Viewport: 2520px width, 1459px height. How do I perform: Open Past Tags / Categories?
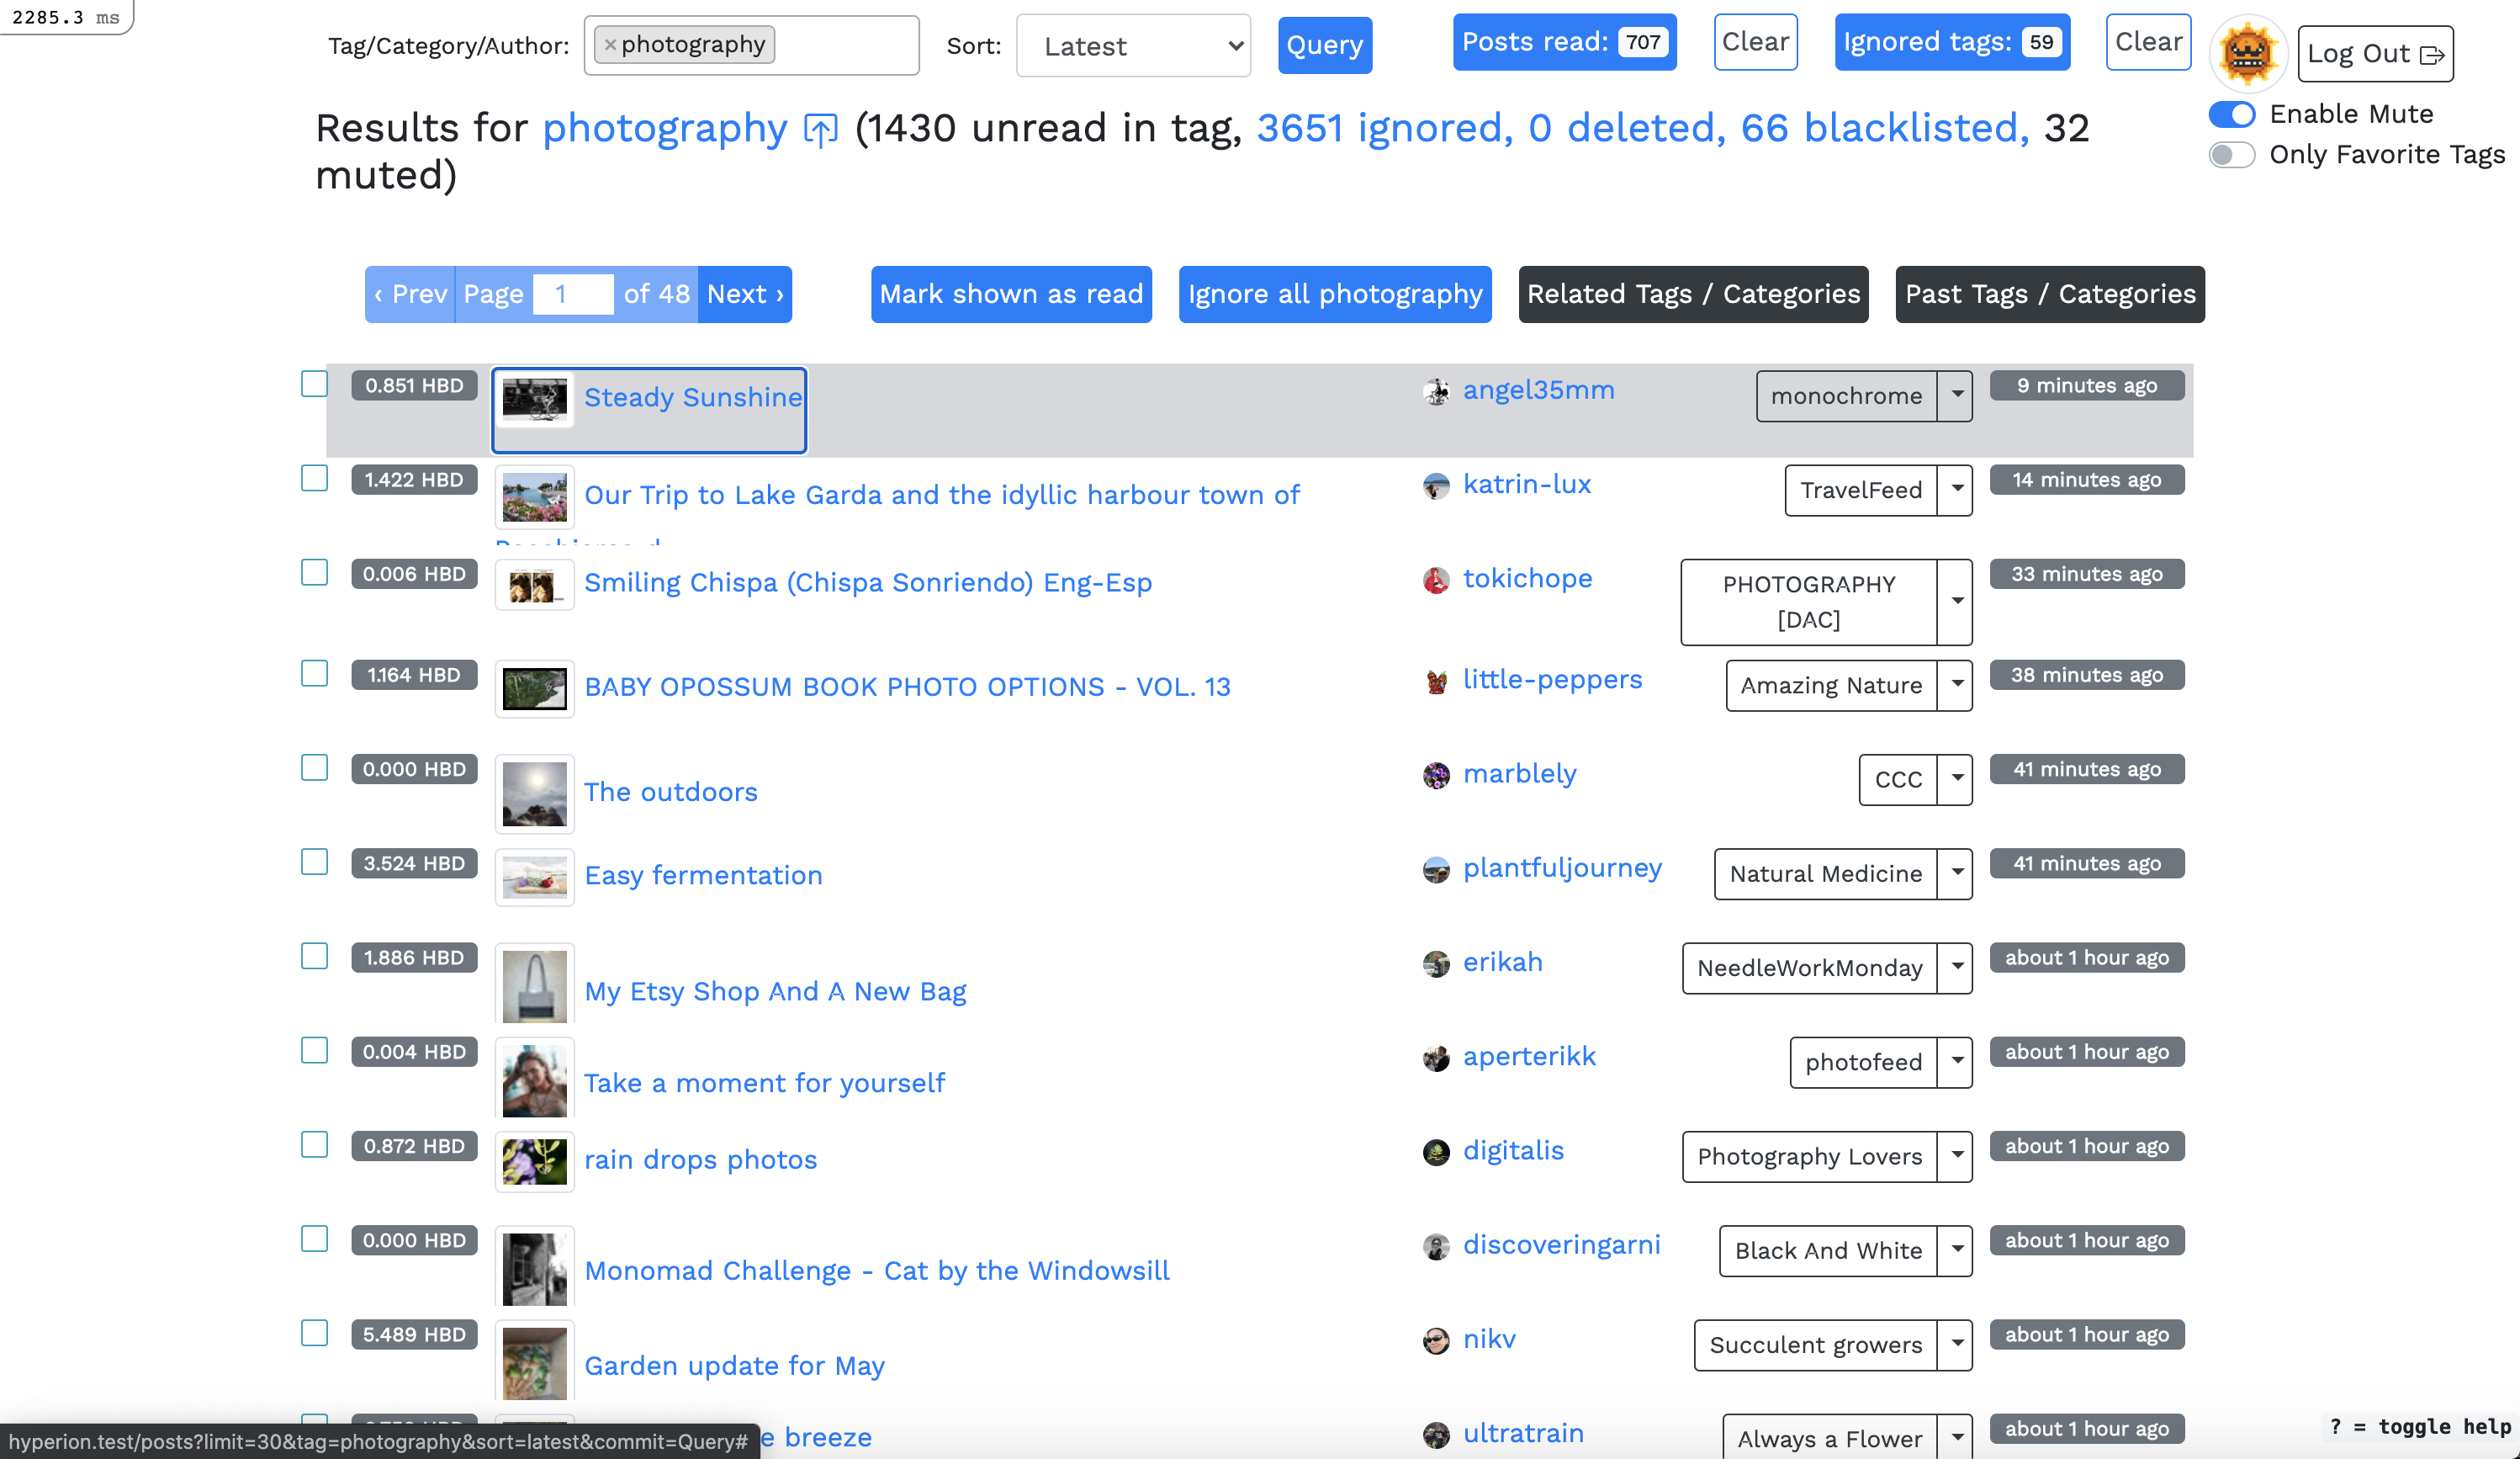[2049, 294]
